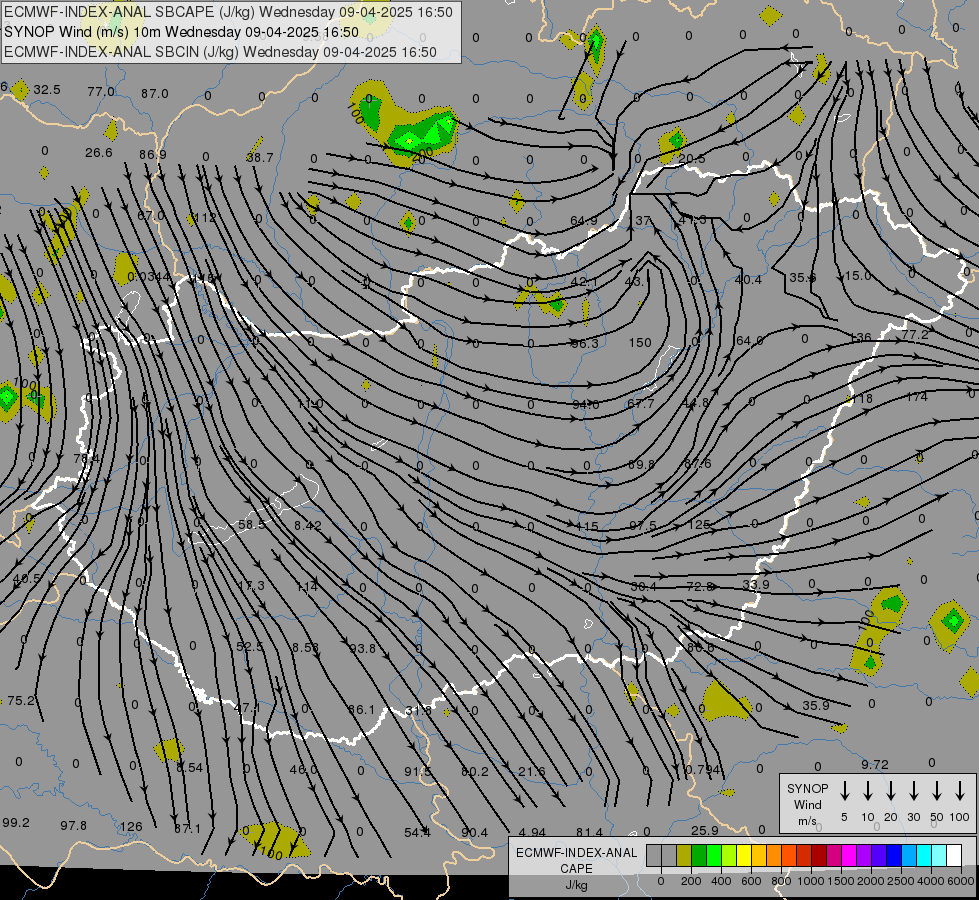Select the SYNOP Wind 10m title line
Image resolution: width=979 pixels, height=900 pixels.
point(182,32)
